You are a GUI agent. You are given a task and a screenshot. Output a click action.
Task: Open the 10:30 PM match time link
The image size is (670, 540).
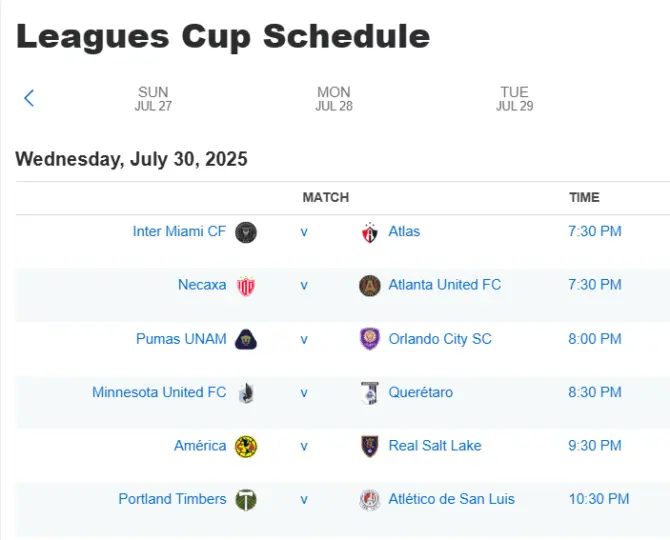[599, 499]
